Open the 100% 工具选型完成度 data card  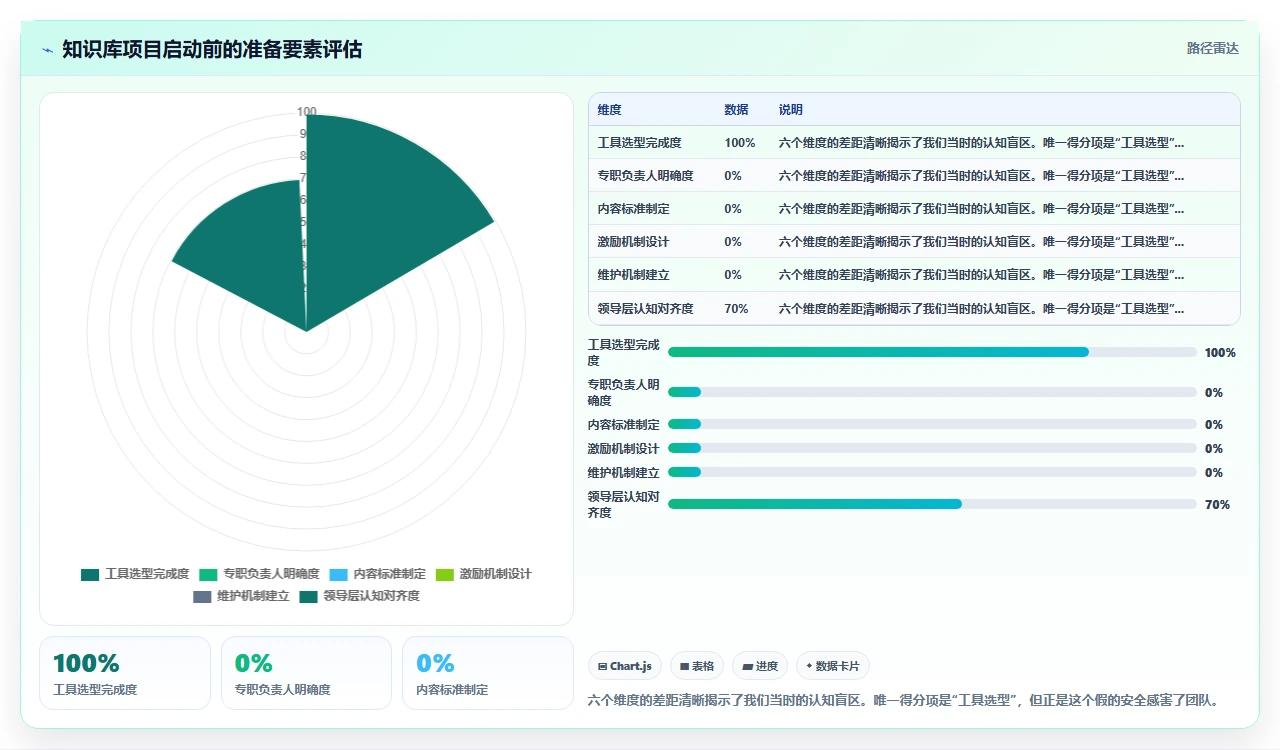[x=125, y=673]
